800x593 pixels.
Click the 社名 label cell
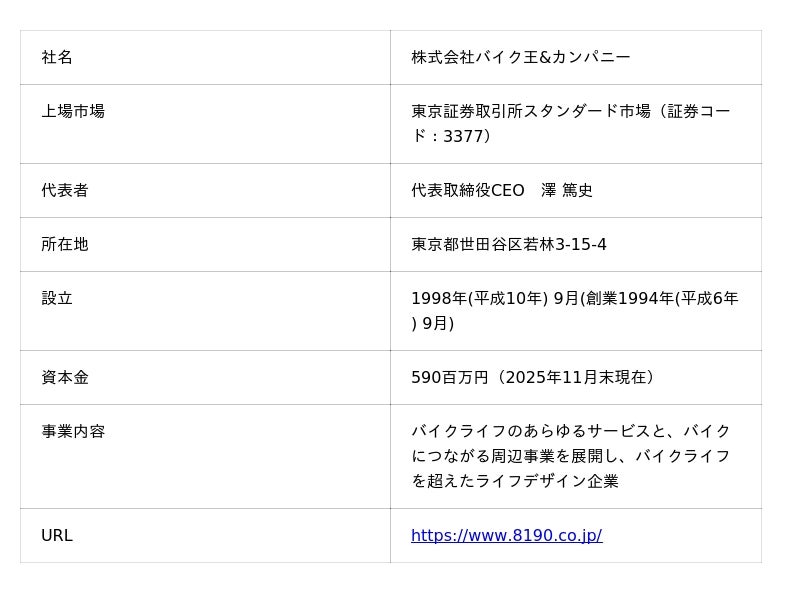57,57
